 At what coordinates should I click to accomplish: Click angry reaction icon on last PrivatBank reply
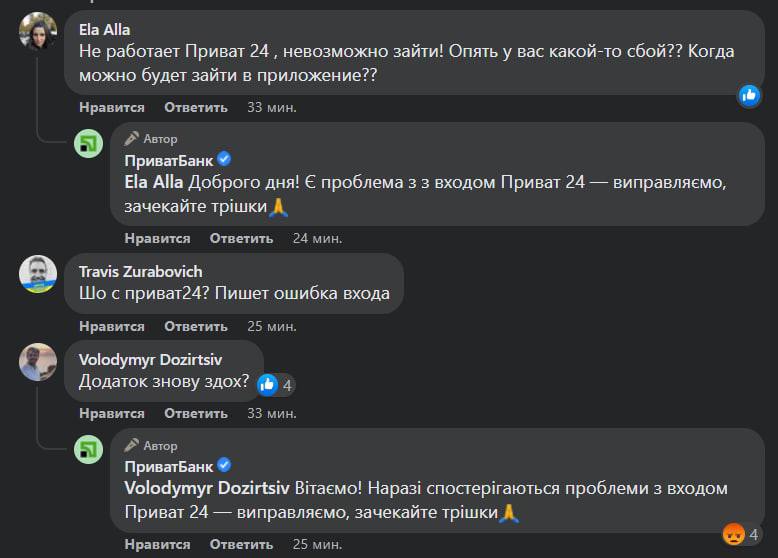[x=735, y=534]
